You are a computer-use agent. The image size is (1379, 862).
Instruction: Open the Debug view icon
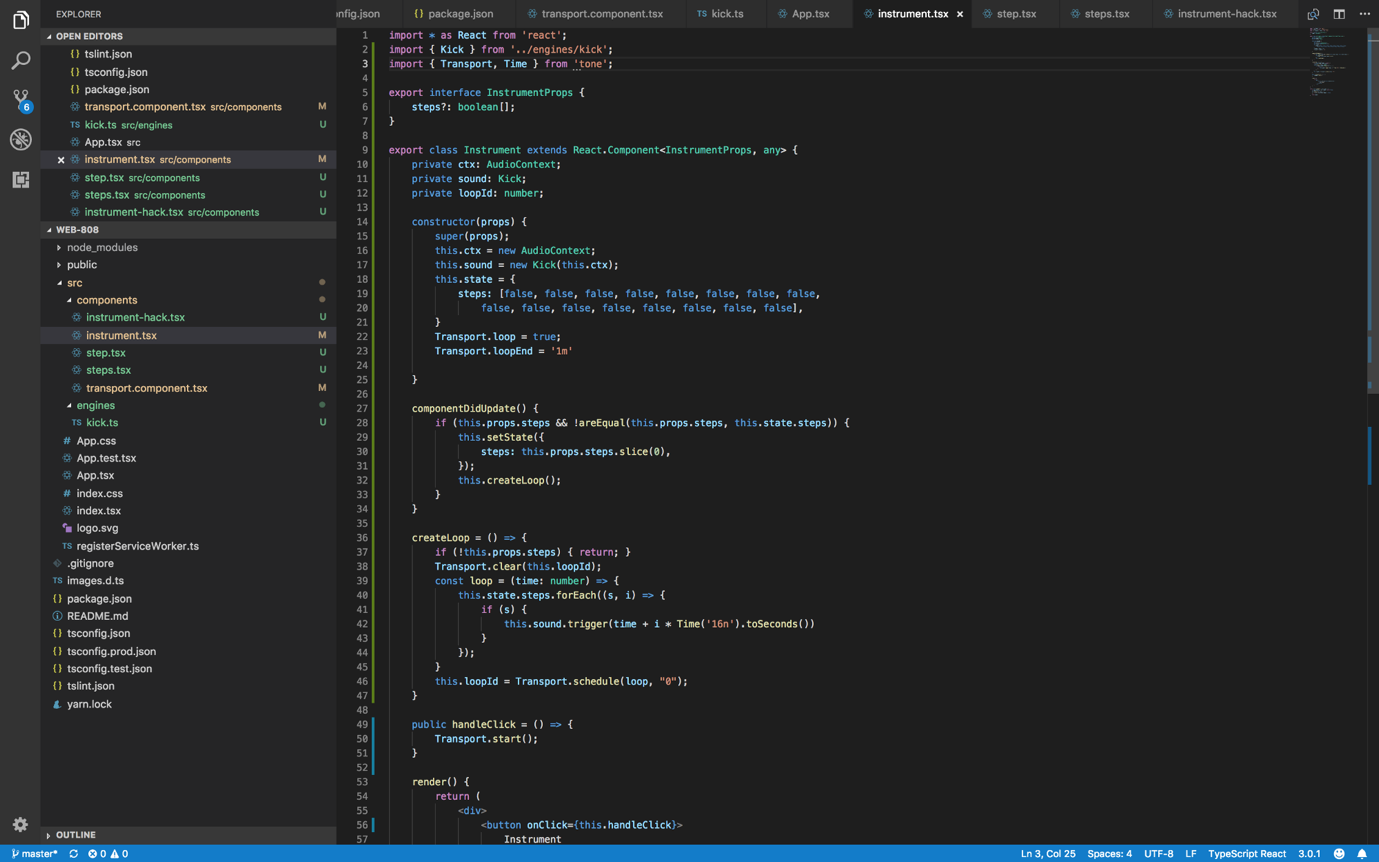[20, 140]
